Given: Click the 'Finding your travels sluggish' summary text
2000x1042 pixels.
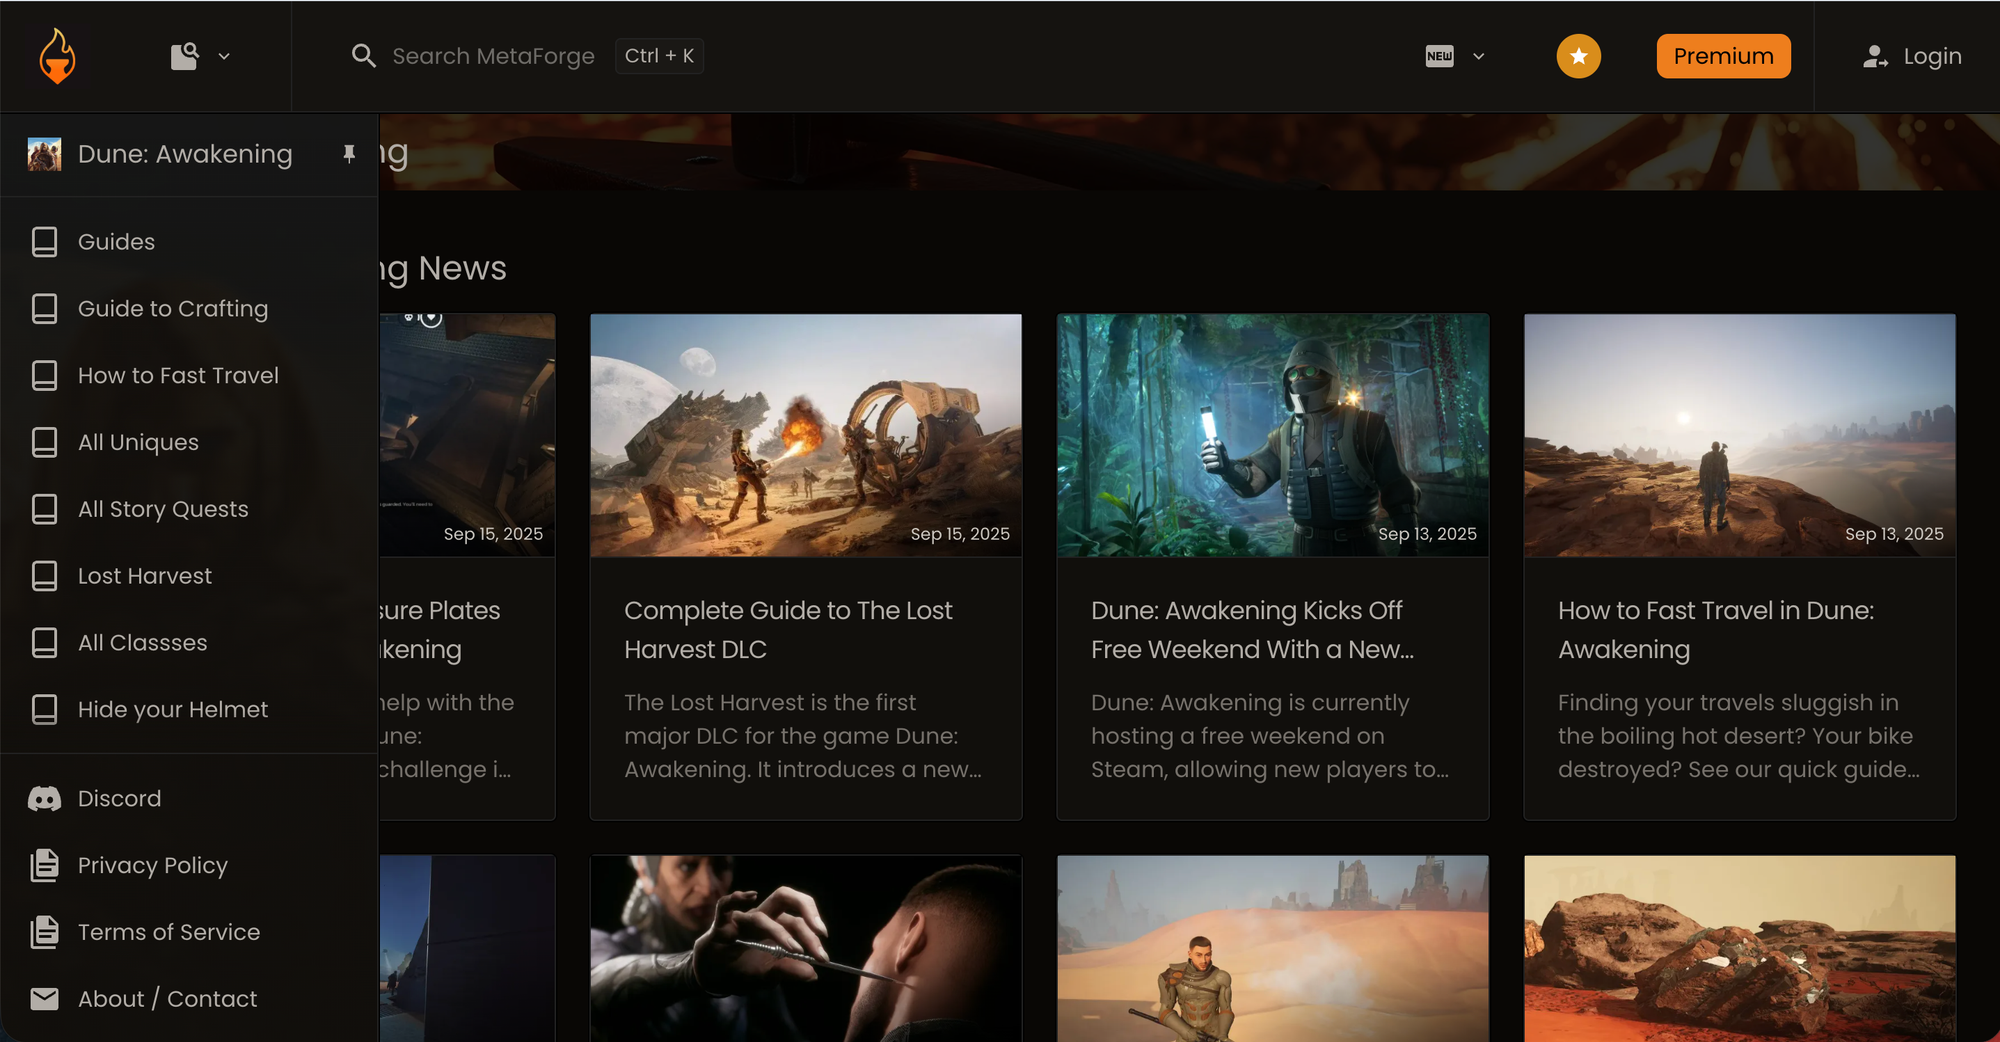Looking at the screenshot, I should point(1739,736).
